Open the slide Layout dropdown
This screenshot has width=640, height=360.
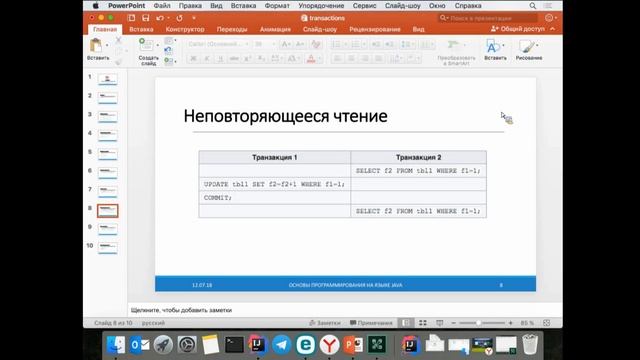click(169, 41)
